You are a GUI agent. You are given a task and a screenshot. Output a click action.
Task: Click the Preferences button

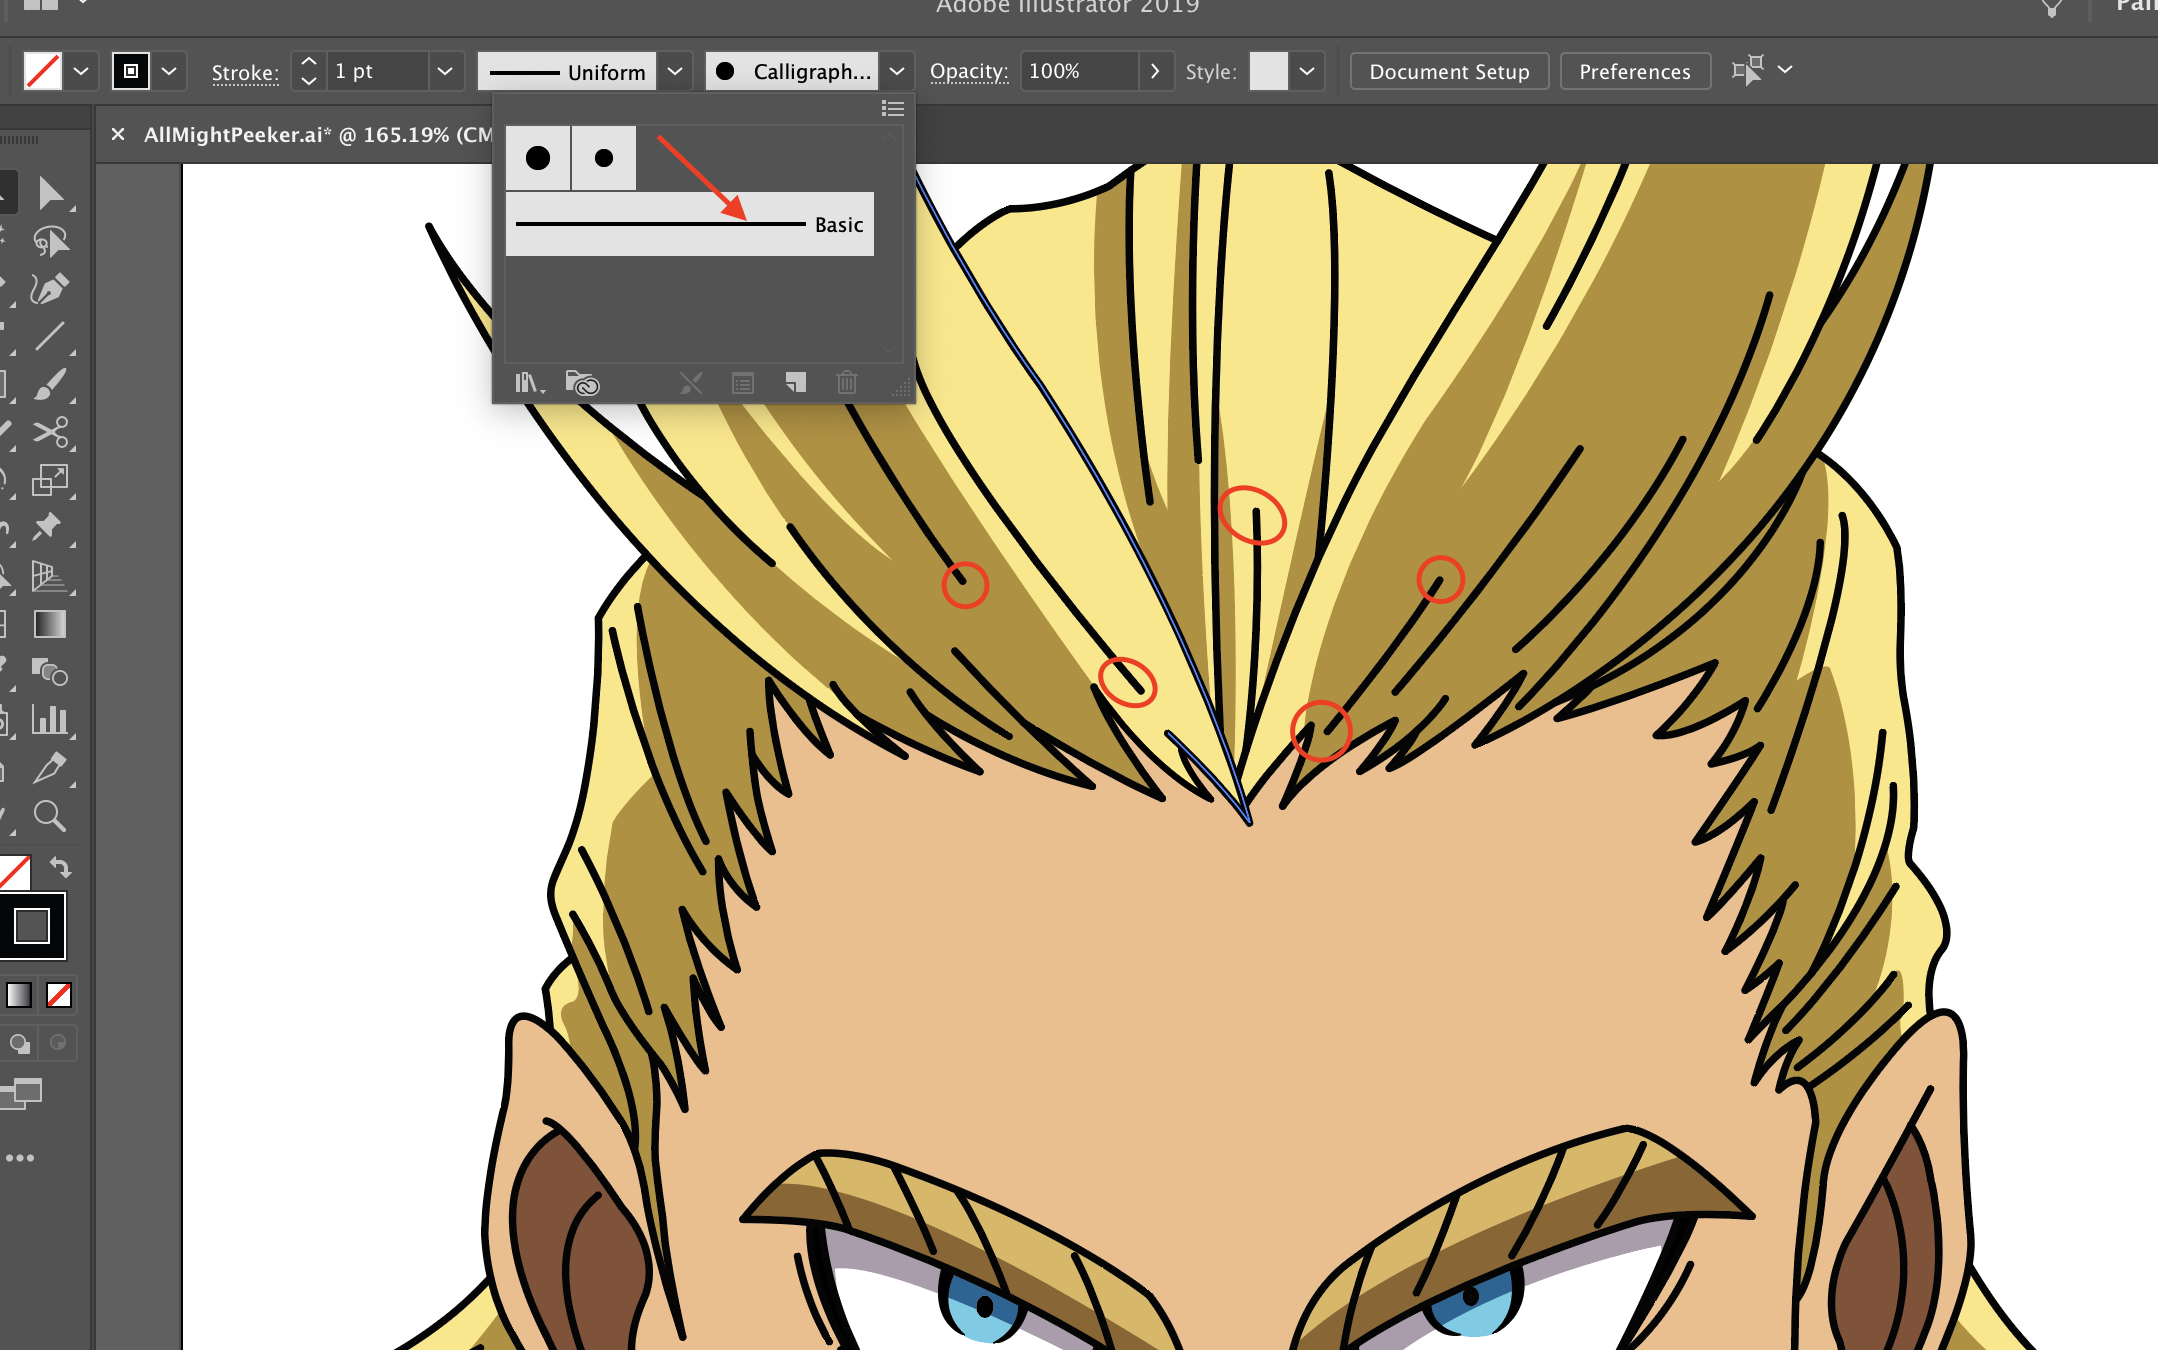point(1635,71)
